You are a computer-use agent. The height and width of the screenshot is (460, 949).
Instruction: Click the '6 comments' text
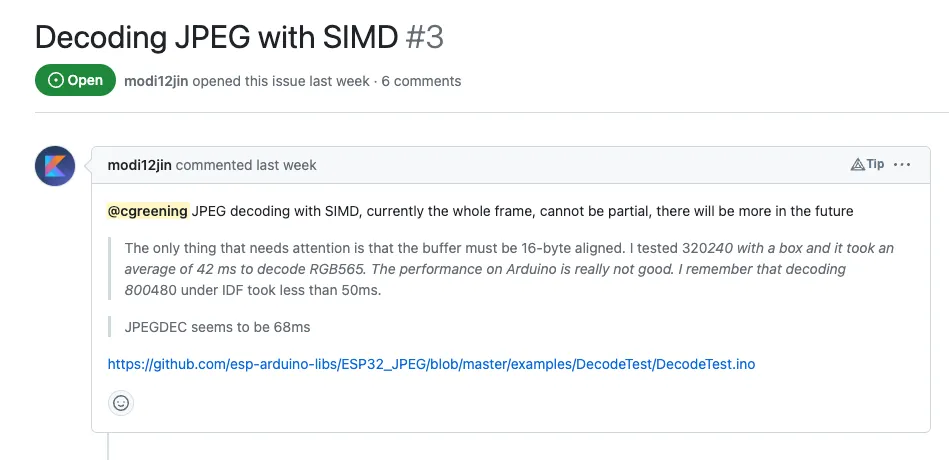(x=421, y=81)
